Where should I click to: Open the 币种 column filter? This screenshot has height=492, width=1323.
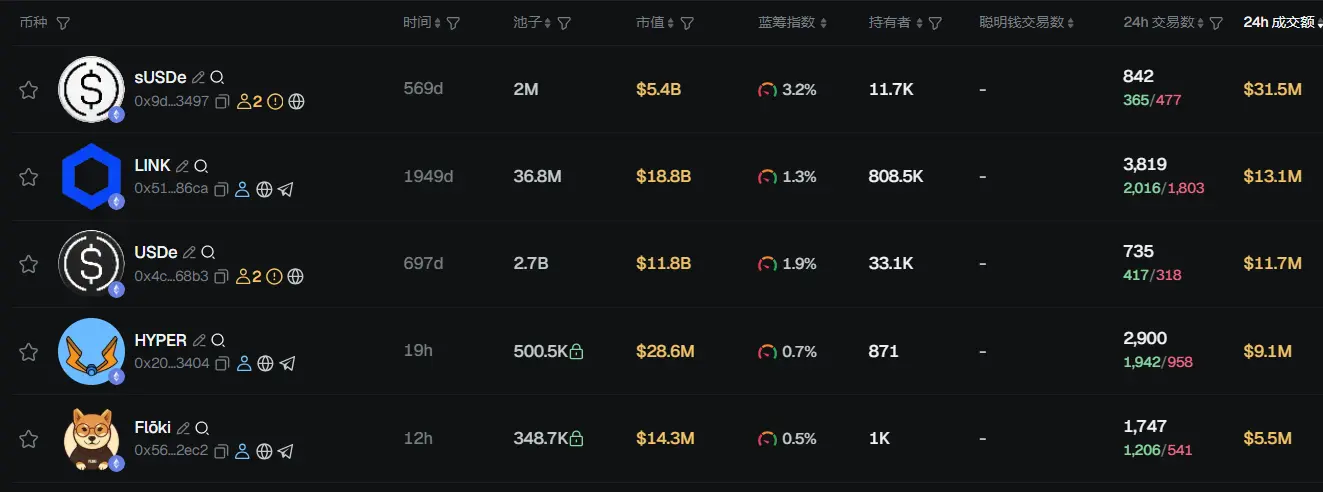(63, 22)
